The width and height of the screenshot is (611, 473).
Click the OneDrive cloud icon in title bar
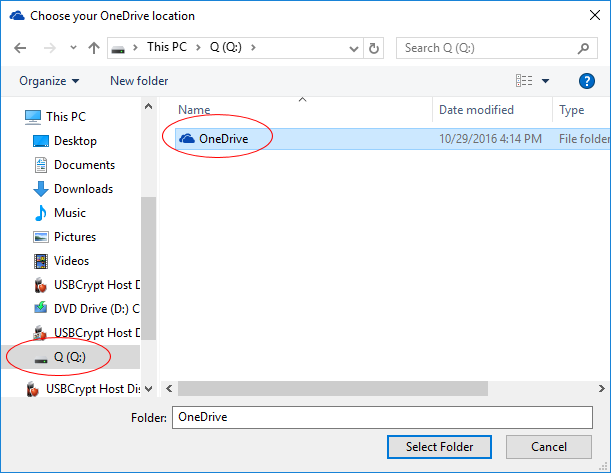coord(17,16)
